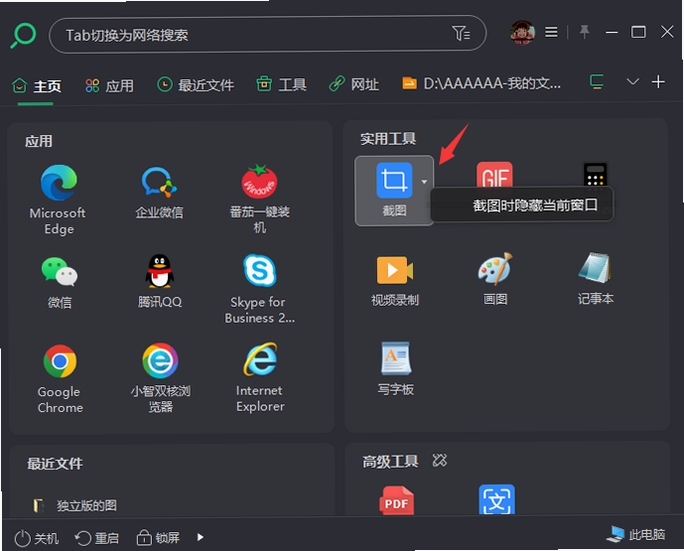This screenshot has height=551, width=684.
Task: Click the 最近文件 section heading
Action: point(55,463)
